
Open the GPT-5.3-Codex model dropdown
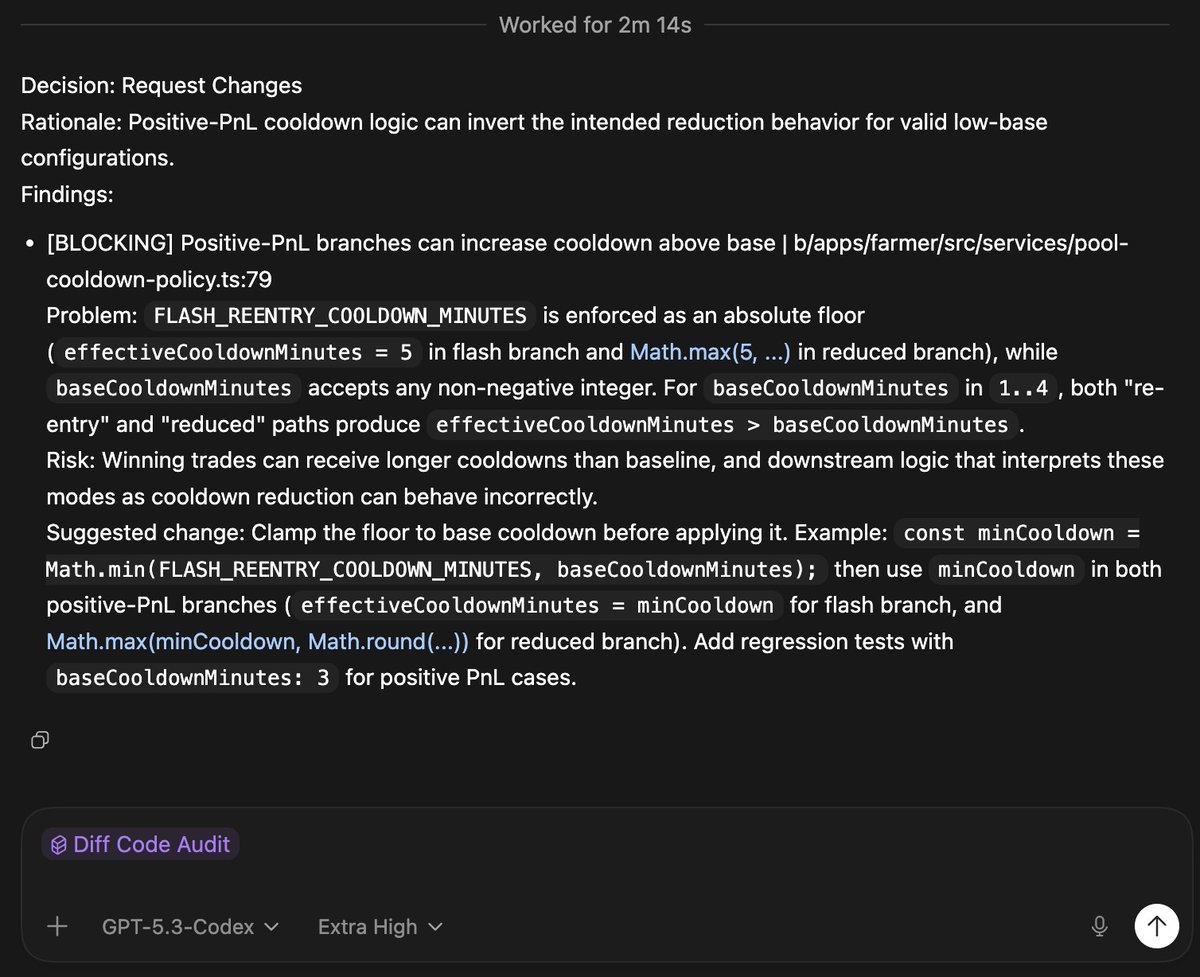click(190, 927)
